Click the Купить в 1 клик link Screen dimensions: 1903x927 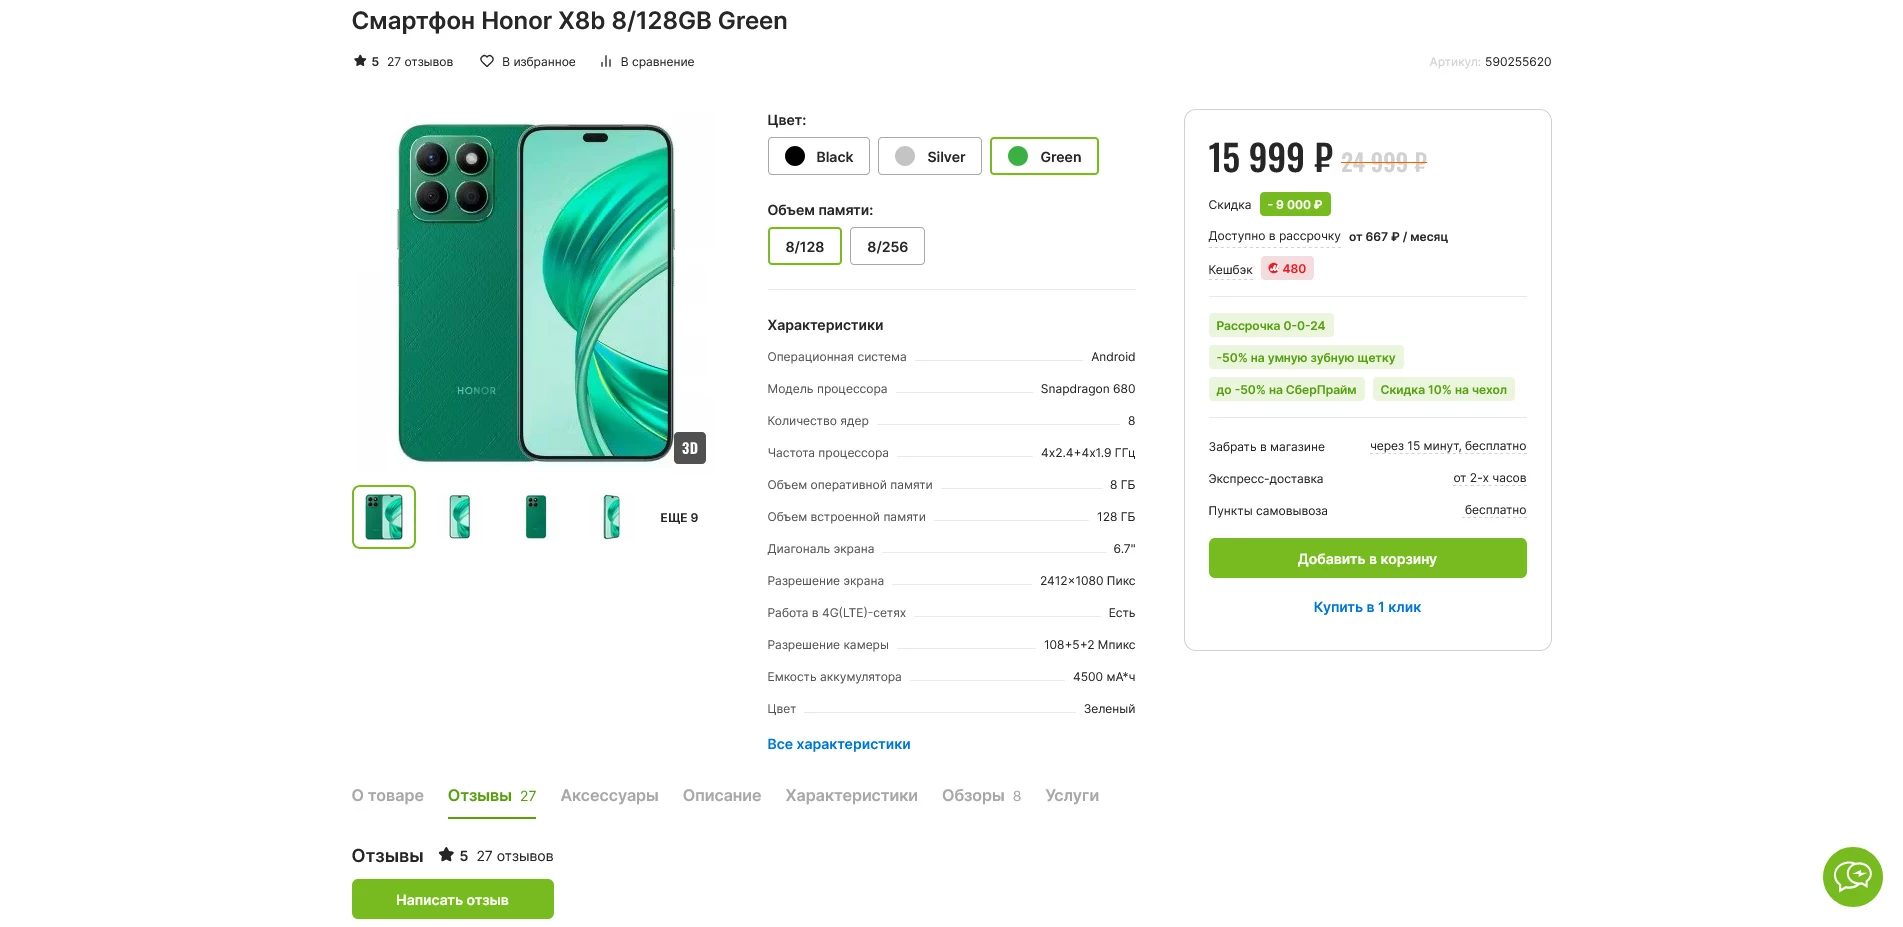(1366, 607)
